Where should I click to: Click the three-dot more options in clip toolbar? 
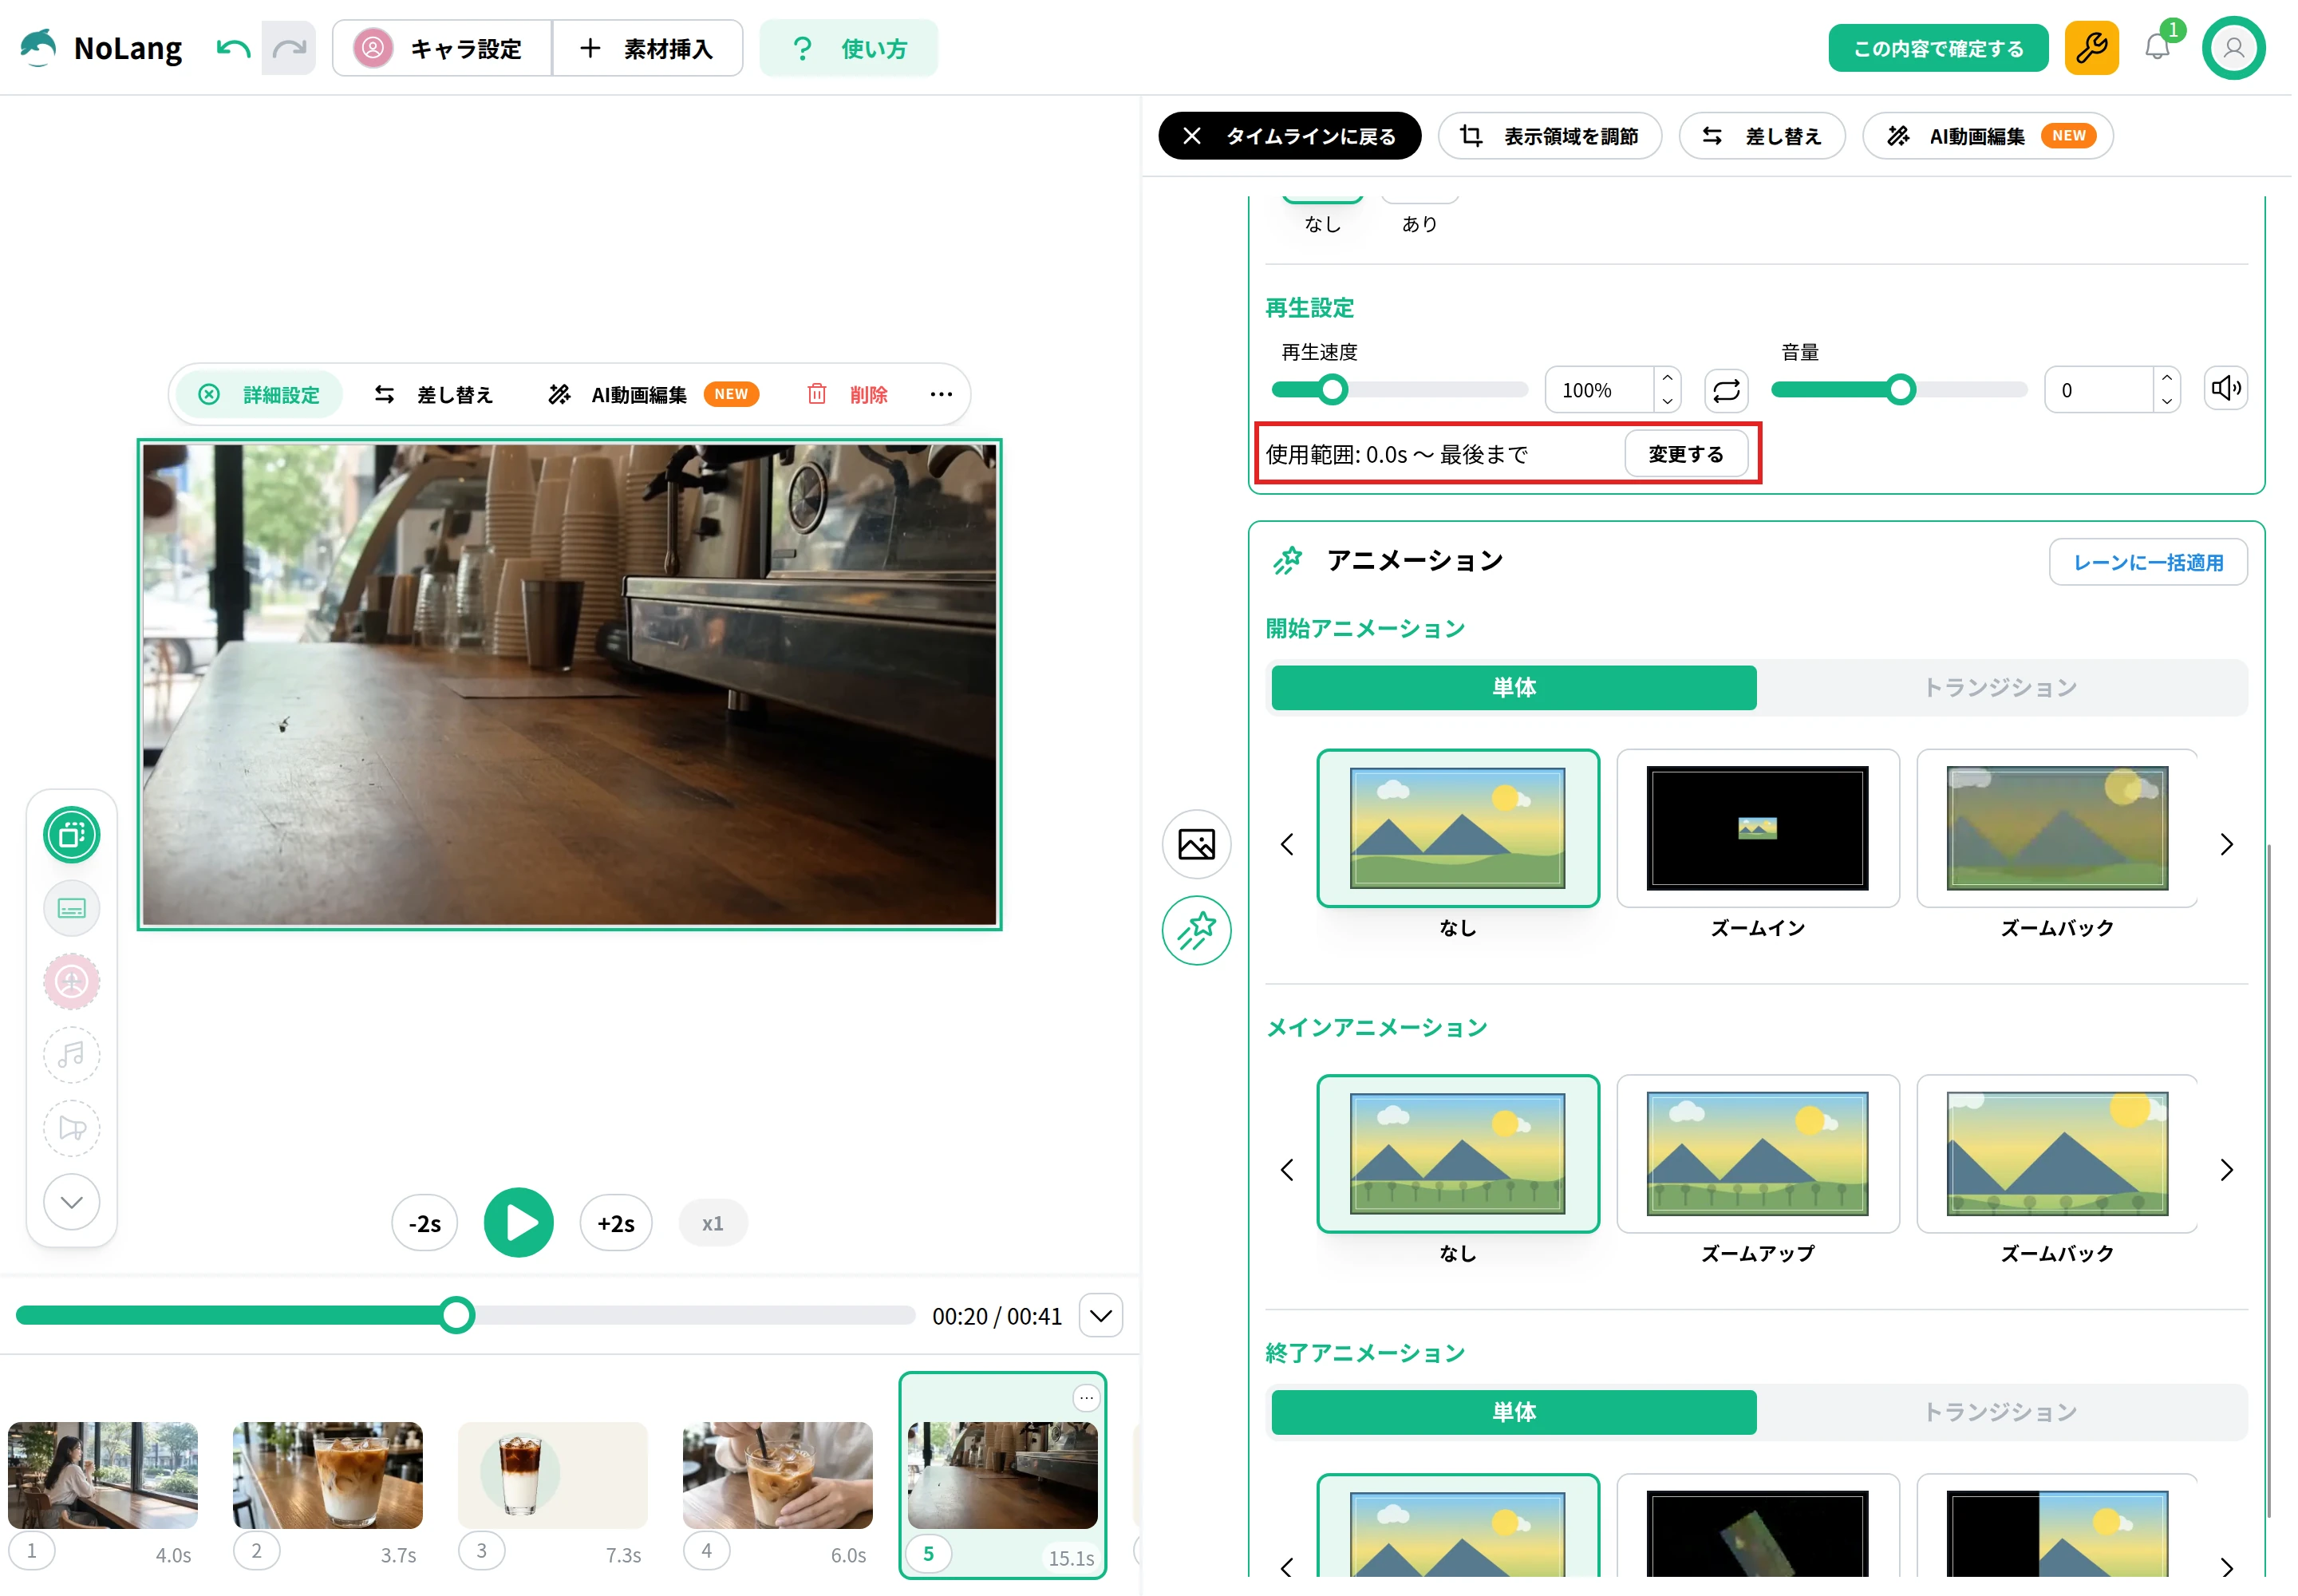tap(941, 394)
